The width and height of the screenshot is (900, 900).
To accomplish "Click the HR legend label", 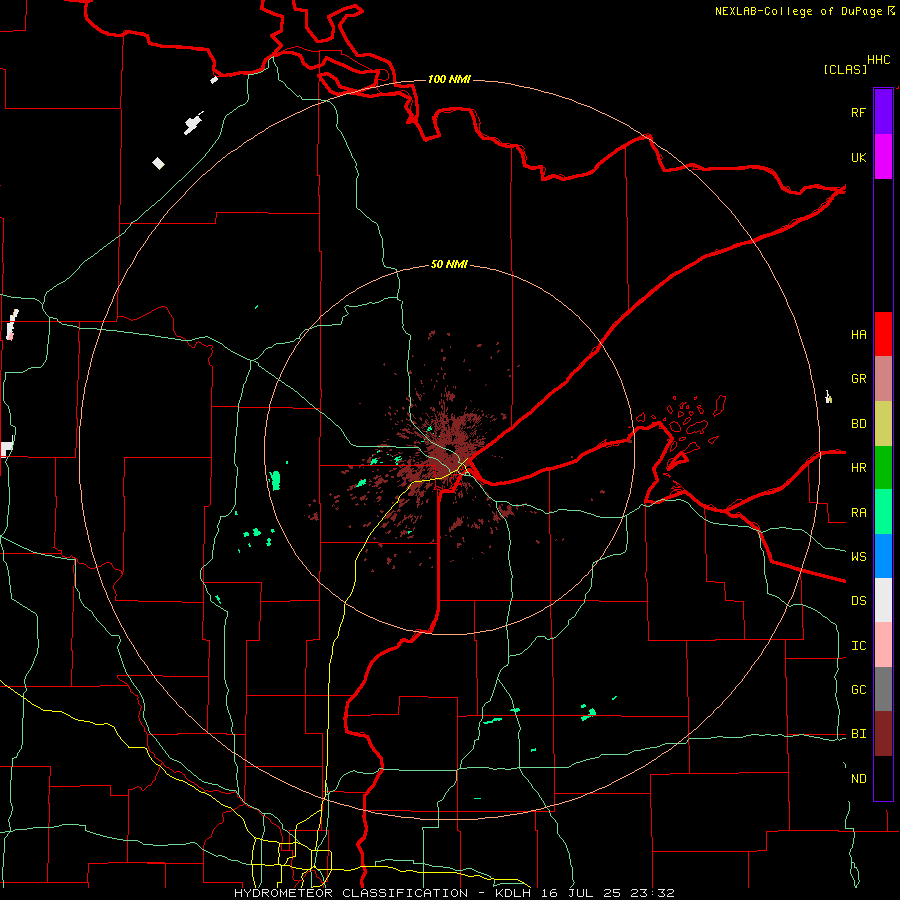I will (x=858, y=468).
